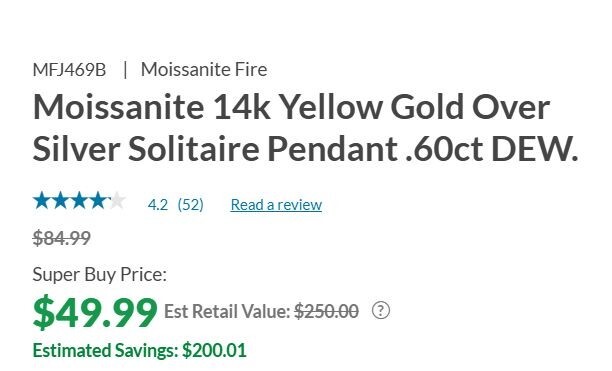Click the Estimated Savings $200.01 text
The image size is (612, 371).
(140, 350)
